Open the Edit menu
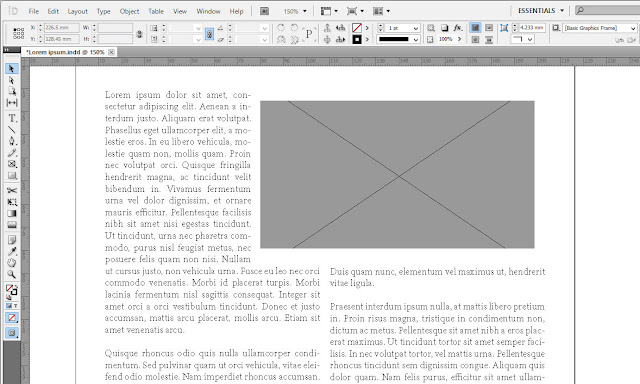The image size is (640, 384). click(53, 11)
